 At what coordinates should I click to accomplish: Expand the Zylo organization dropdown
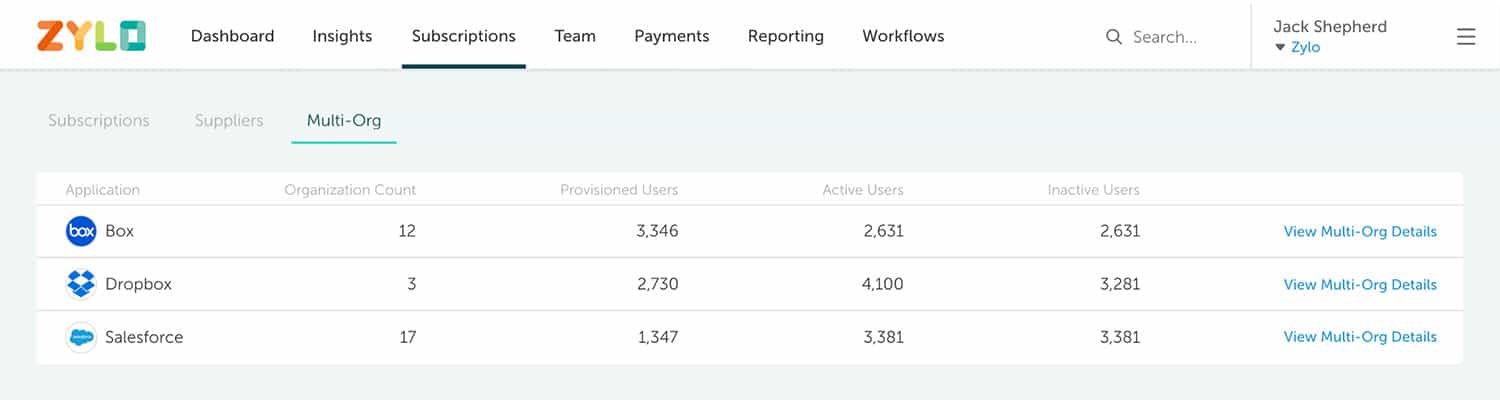coord(1297,47)
